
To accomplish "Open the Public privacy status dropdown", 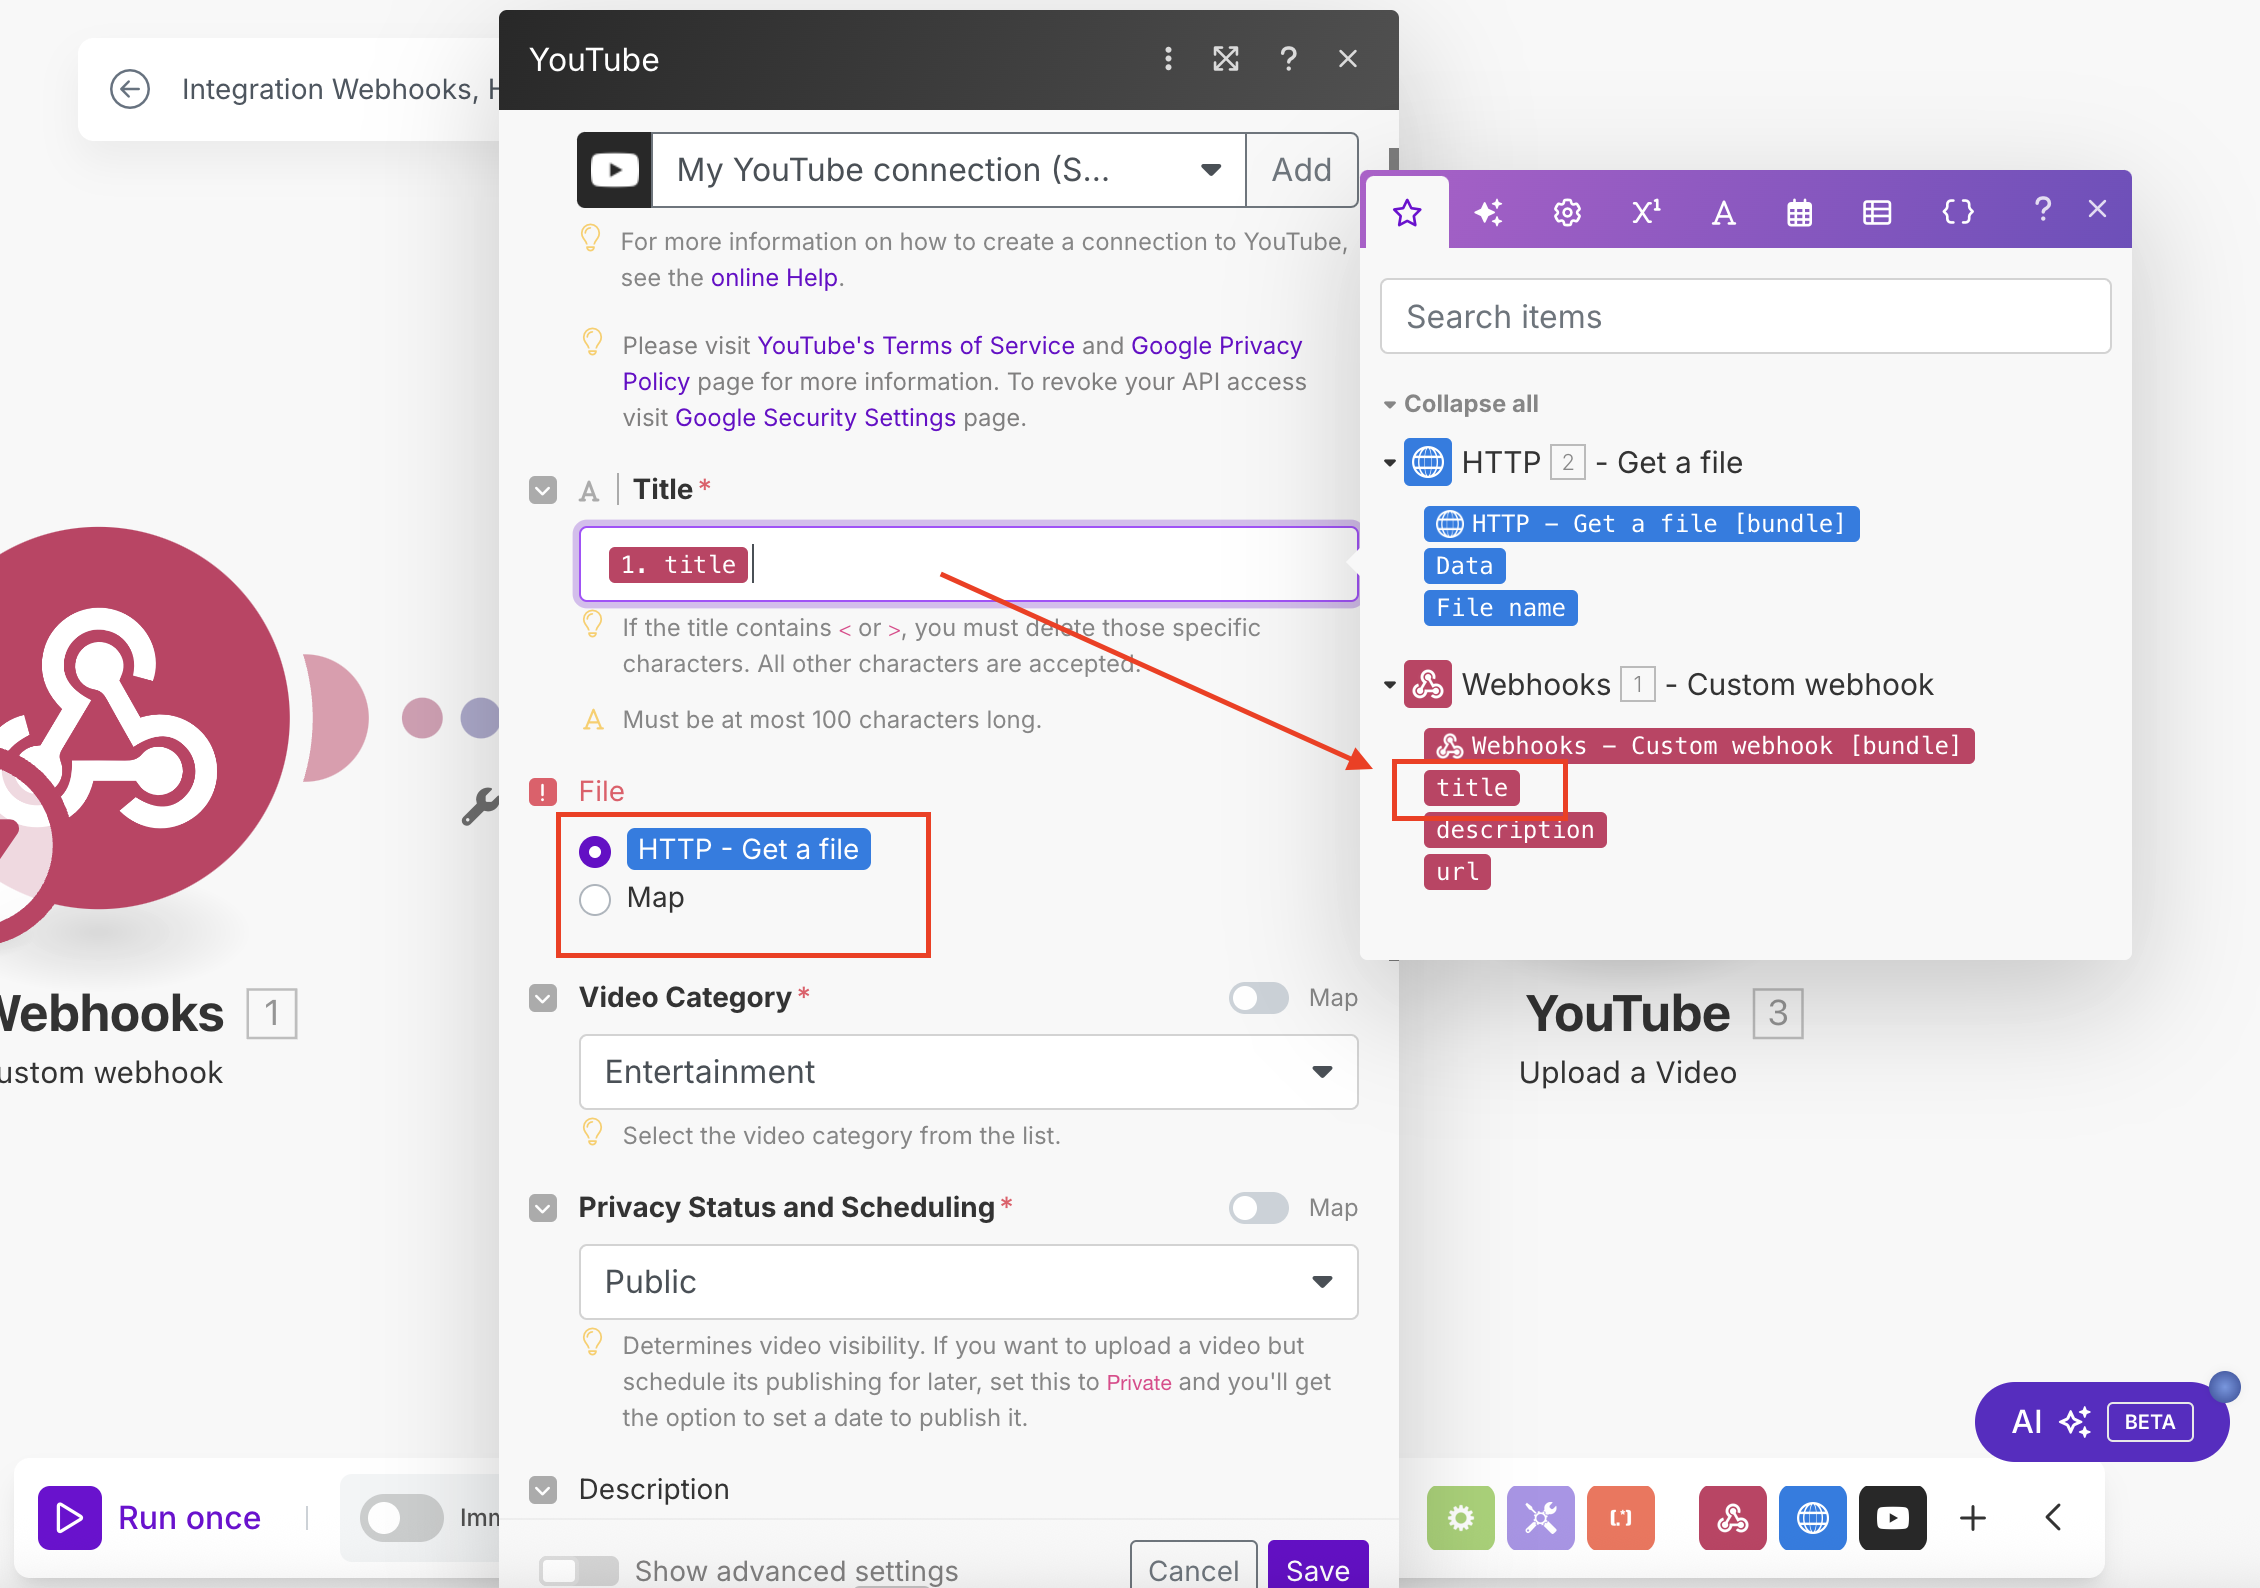I will 968,1282.
